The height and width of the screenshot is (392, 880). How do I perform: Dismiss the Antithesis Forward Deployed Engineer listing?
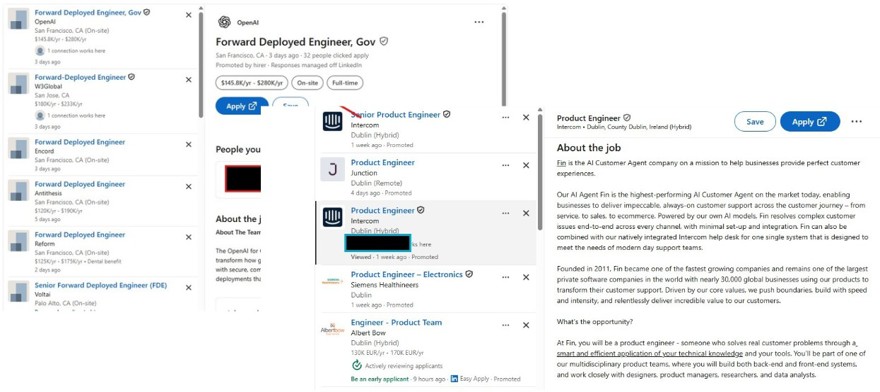coord(188,186)
